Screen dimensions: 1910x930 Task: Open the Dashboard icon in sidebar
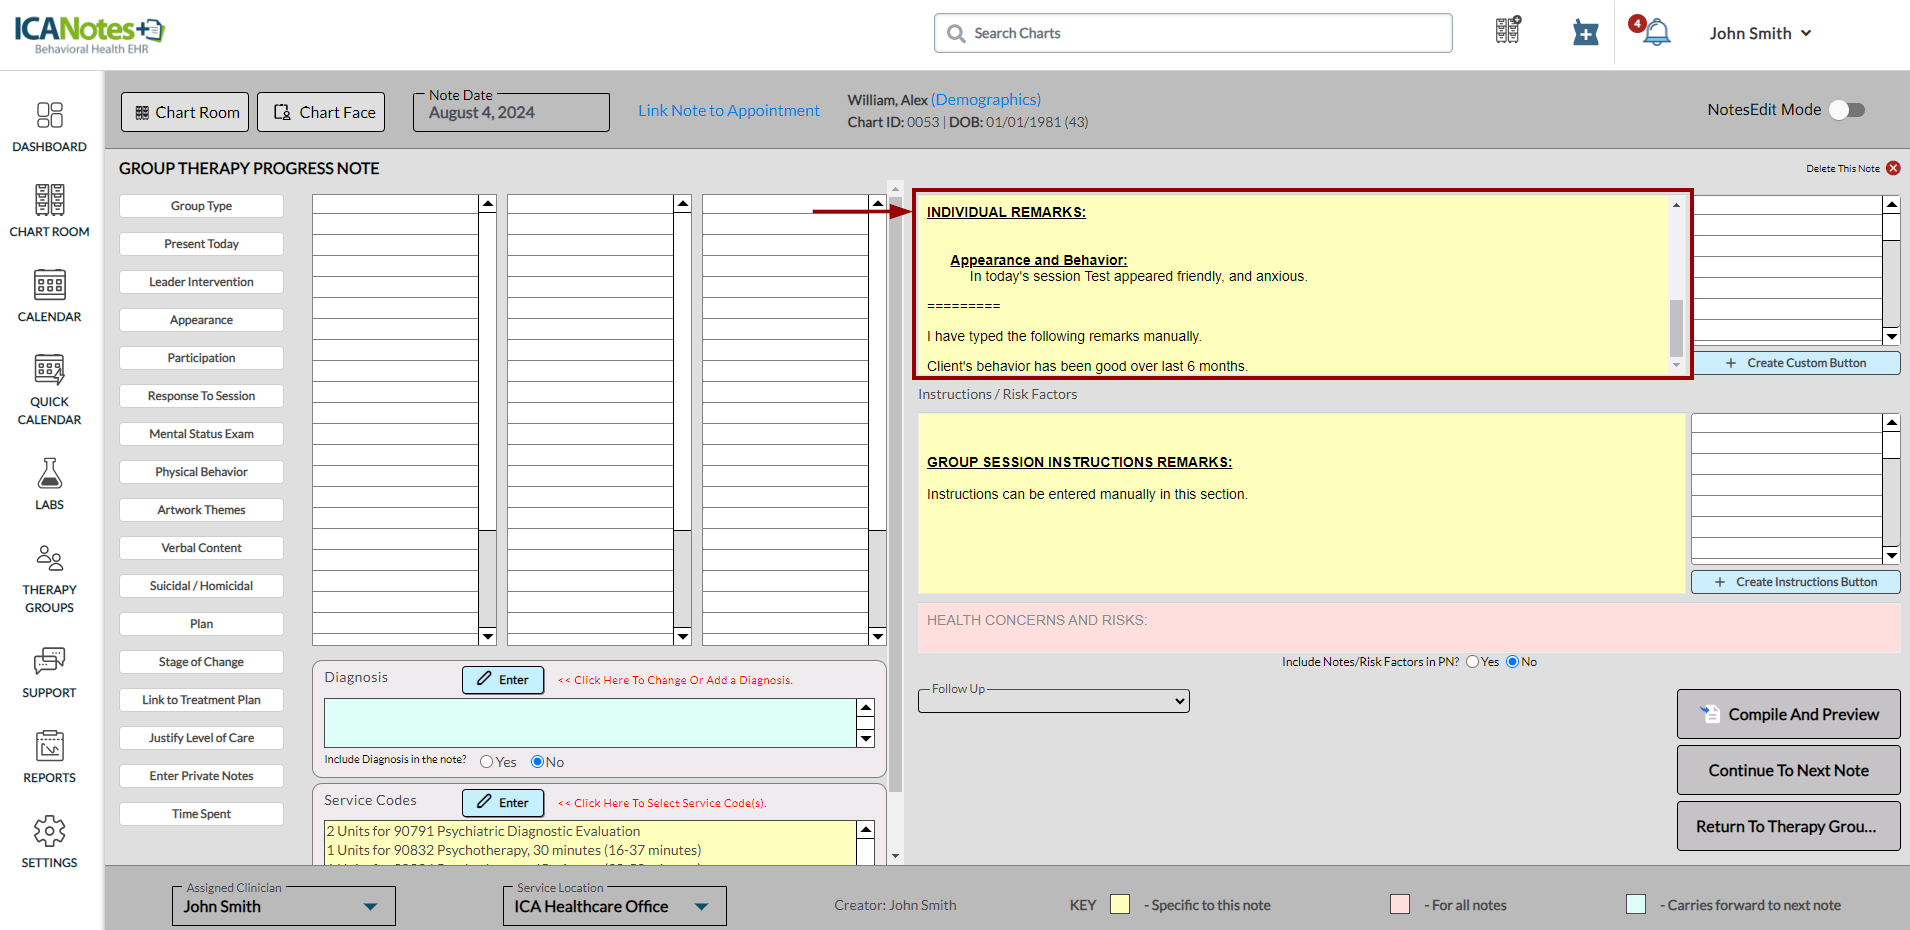point(49,116)
